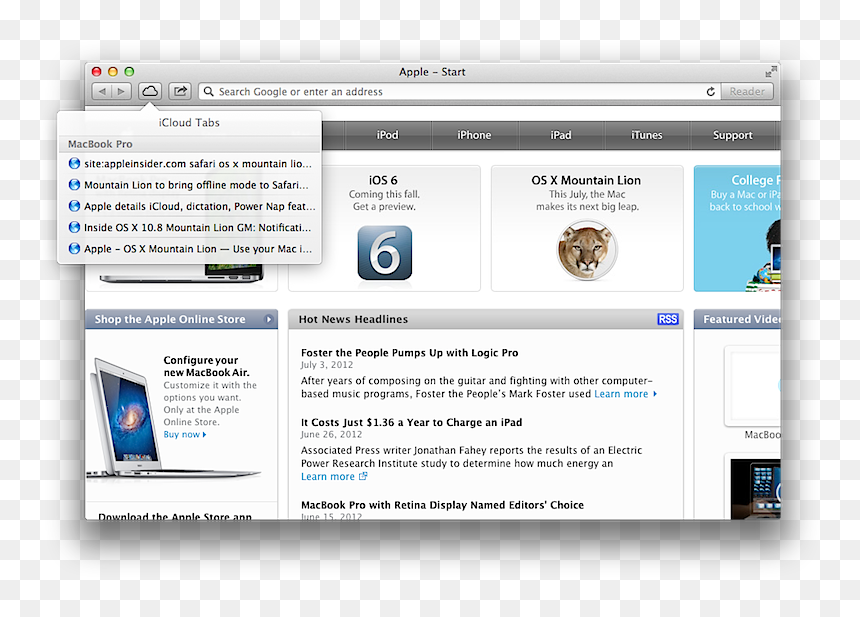Viewport: 860px width, 617px height.
Task: Click MacBook Pro device header in iCloud Tabs
Action: pyautogui.click(x=190, y=144)
